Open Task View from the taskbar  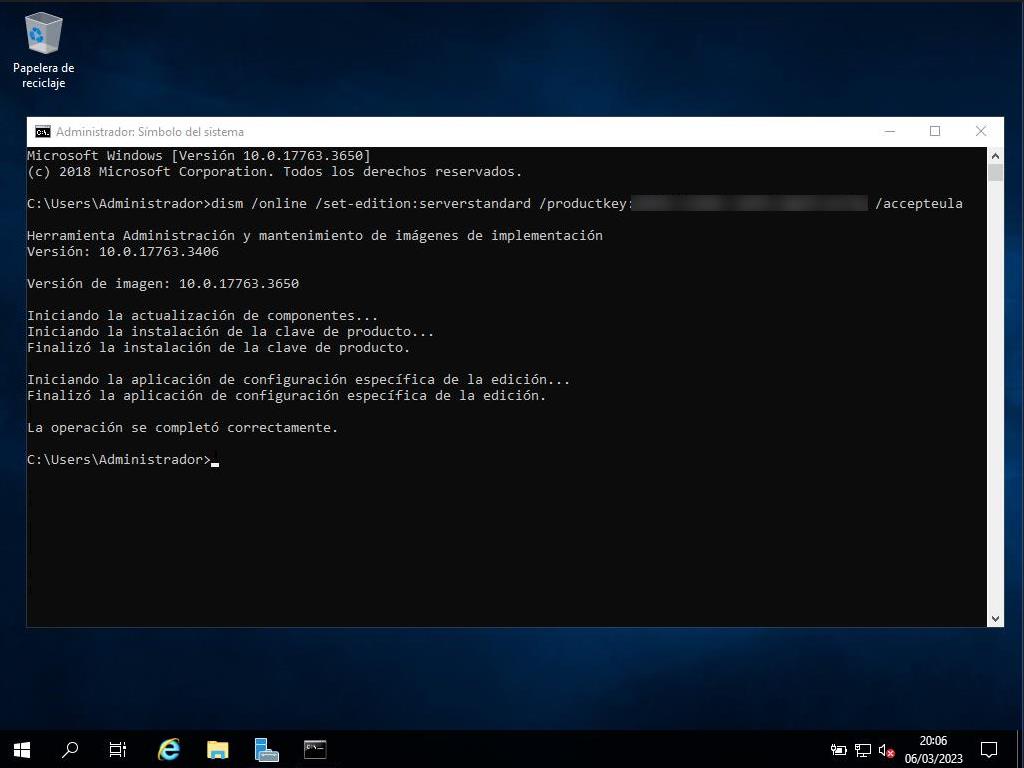coord(118,749)
